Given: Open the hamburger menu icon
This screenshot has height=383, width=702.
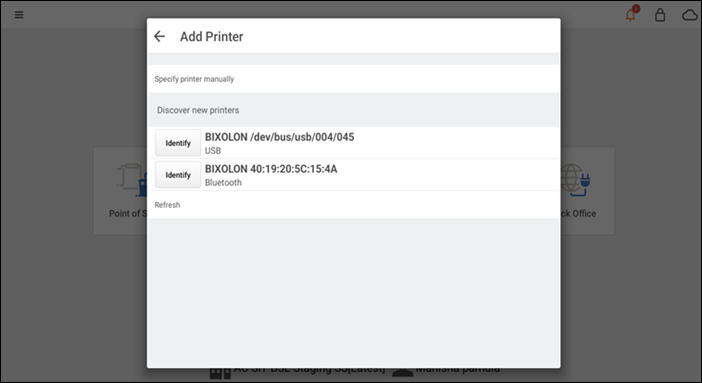Looking at the screenshot, I should pos(19,15).
